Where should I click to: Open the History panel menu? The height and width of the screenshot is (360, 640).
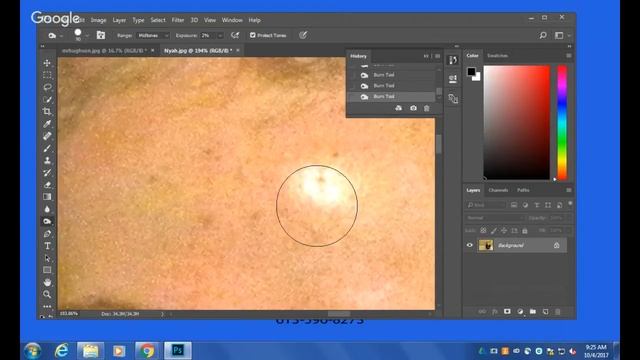tap(438, 56)
